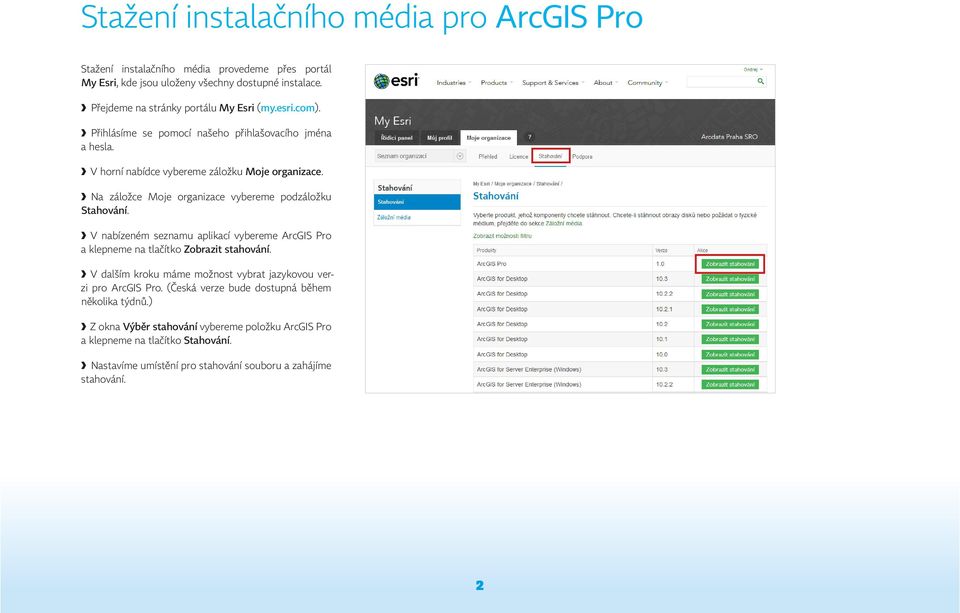Click the help question mark icon
This screenshot has height=613, width=960.
[530, 137]
